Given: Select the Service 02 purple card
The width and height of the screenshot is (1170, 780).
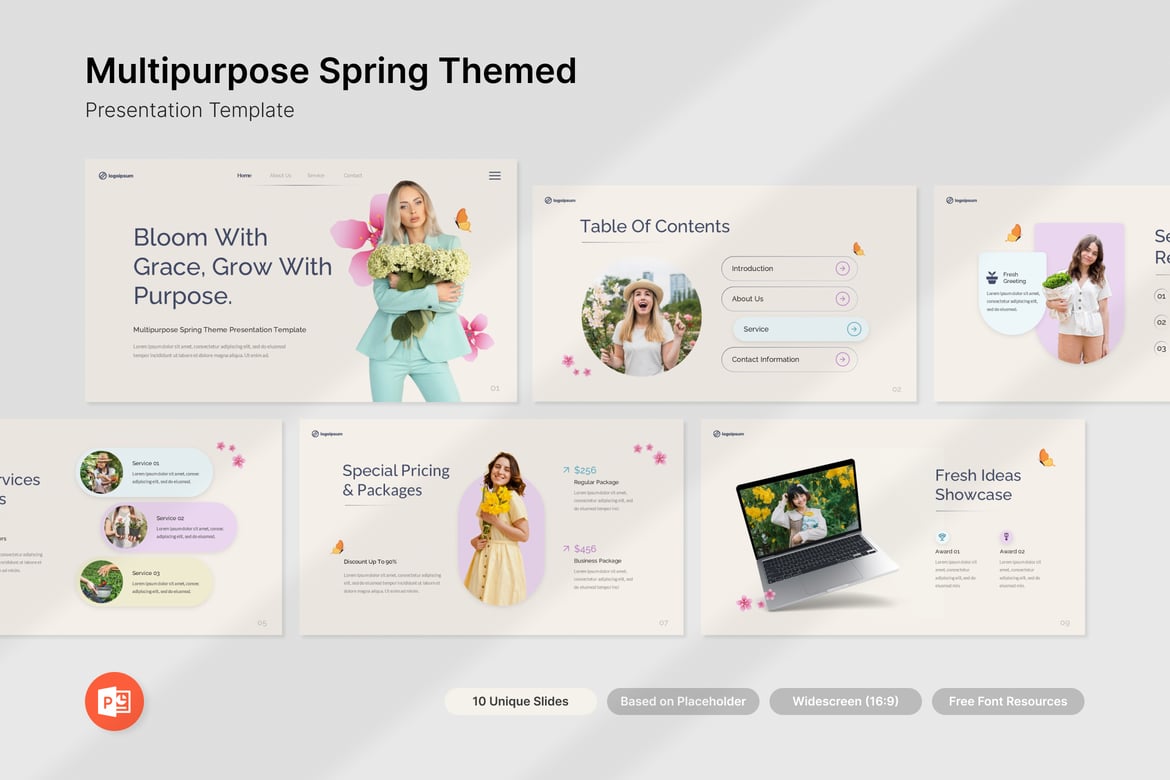Looking at the screenshot, I should point(169,527).
